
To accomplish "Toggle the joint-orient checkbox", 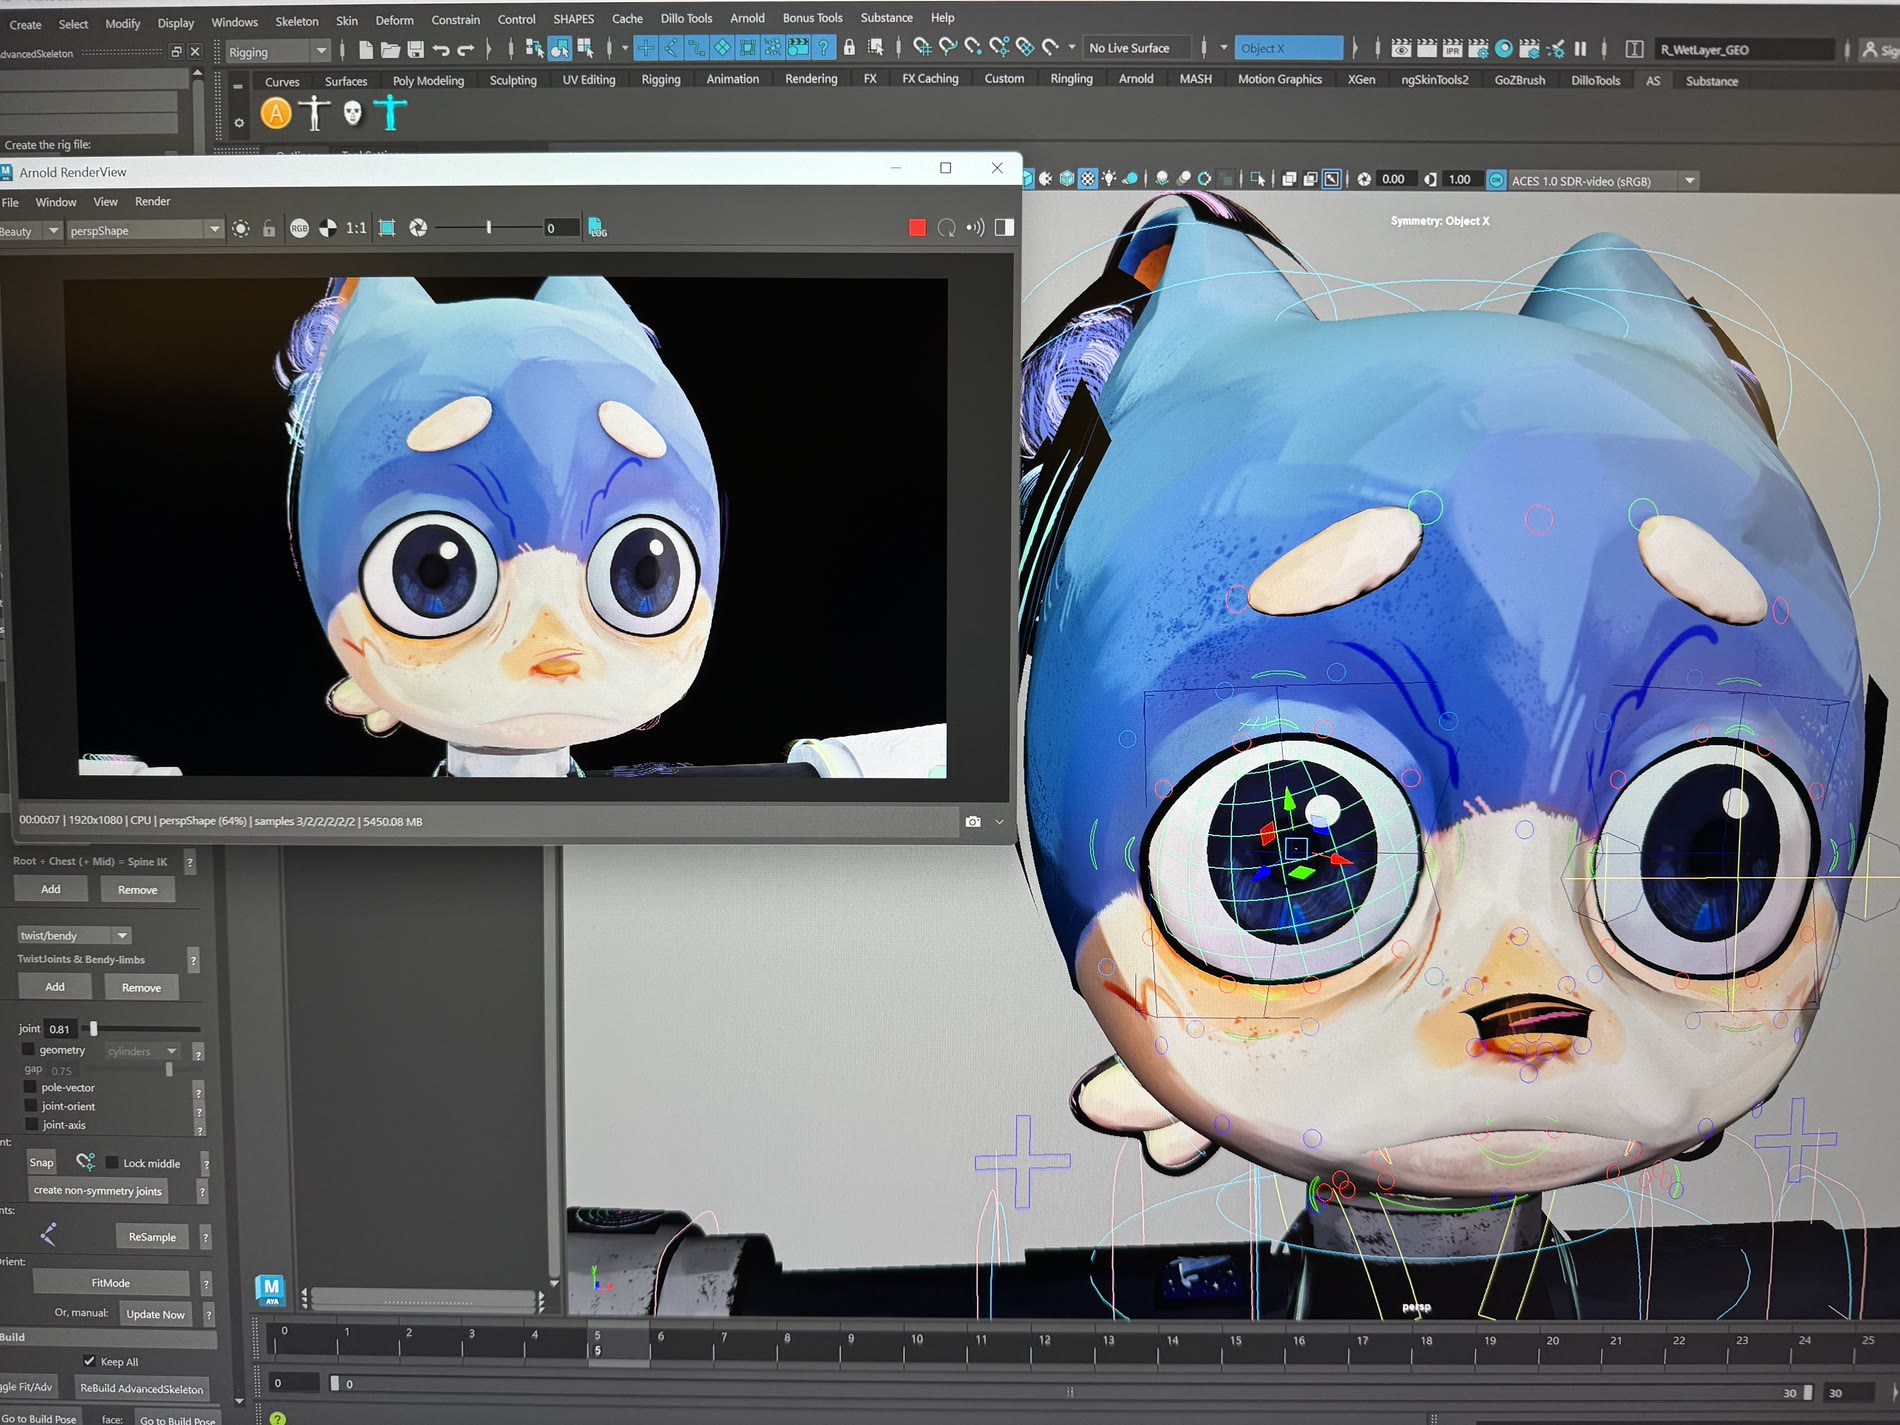I will click(31, 1106).
